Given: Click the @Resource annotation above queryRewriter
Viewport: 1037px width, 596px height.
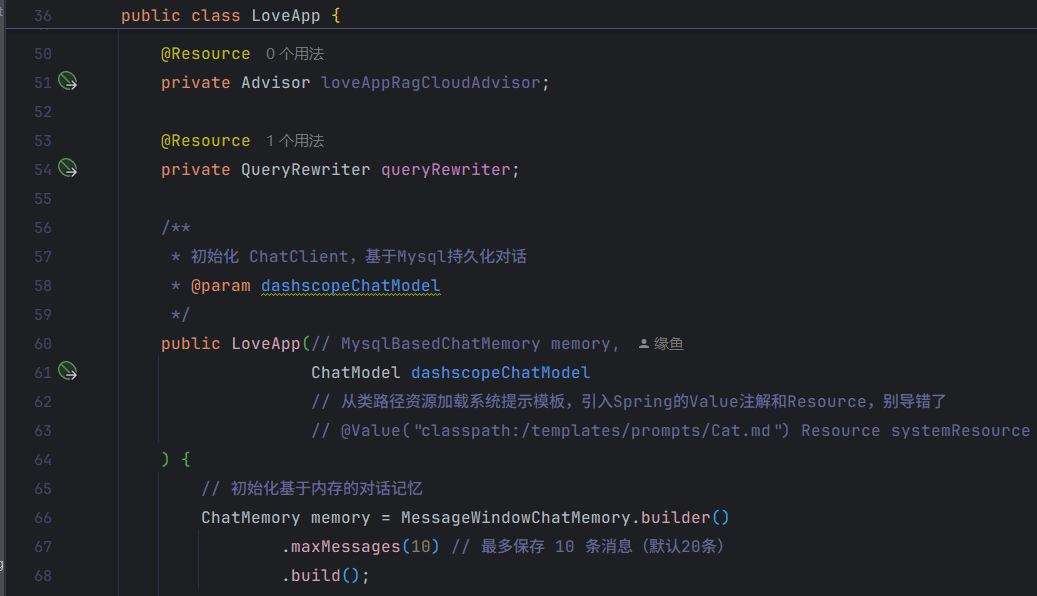Looking at the screenshot, I should tap(205, 141).
